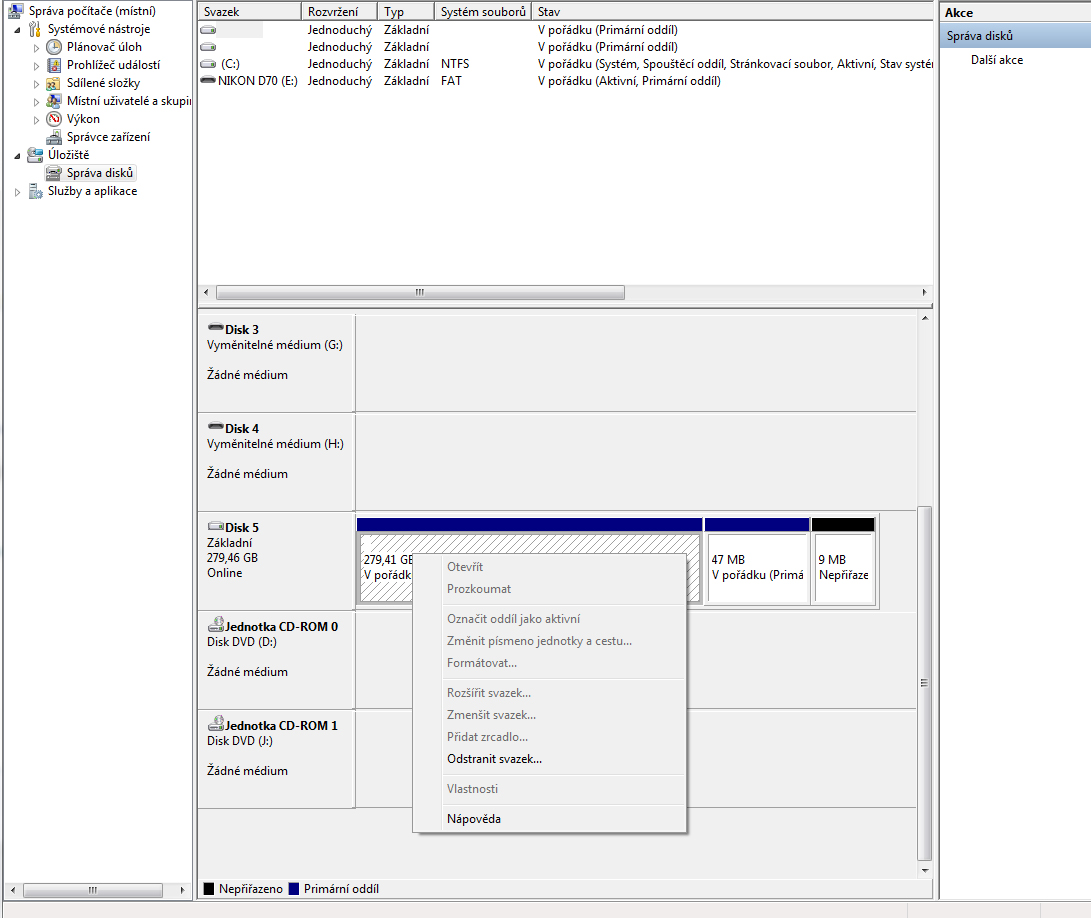Click the blue Primární oddíl legend swatch
The height and width of the screenshot is (918, 1091).
coord(294,889)
